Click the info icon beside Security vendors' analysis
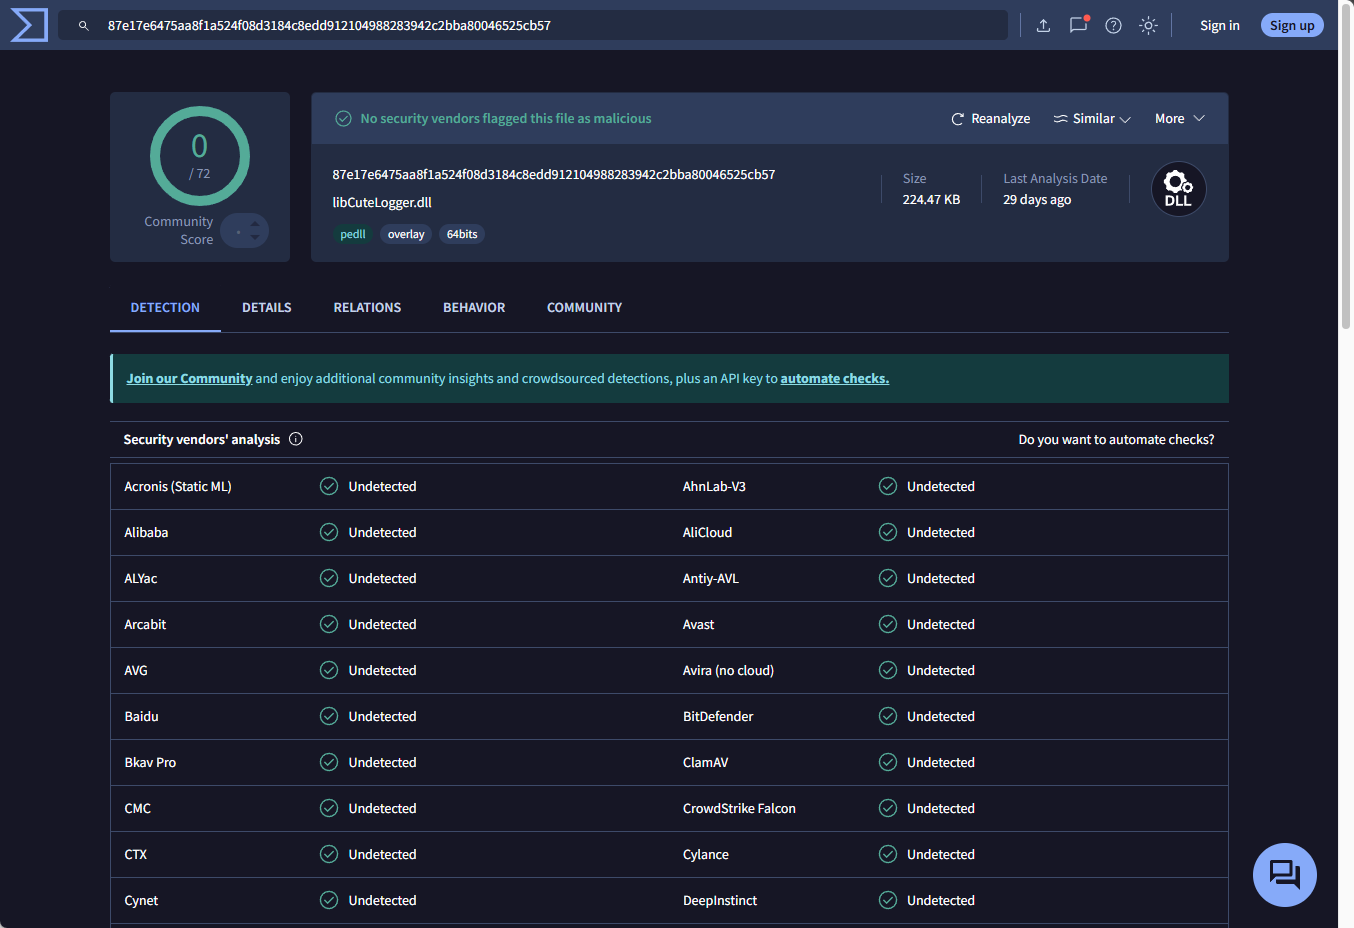1354x928 pixels. (x=296, y=439)
